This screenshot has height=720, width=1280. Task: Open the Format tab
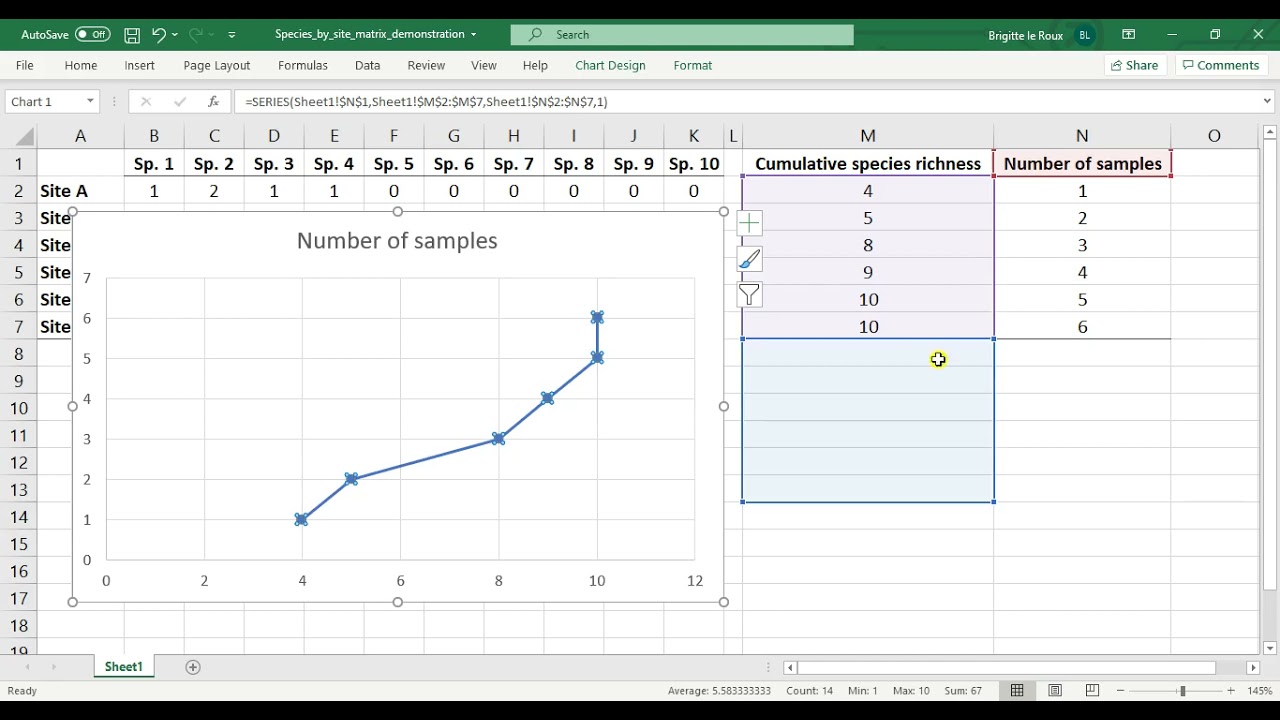[692, 65]
